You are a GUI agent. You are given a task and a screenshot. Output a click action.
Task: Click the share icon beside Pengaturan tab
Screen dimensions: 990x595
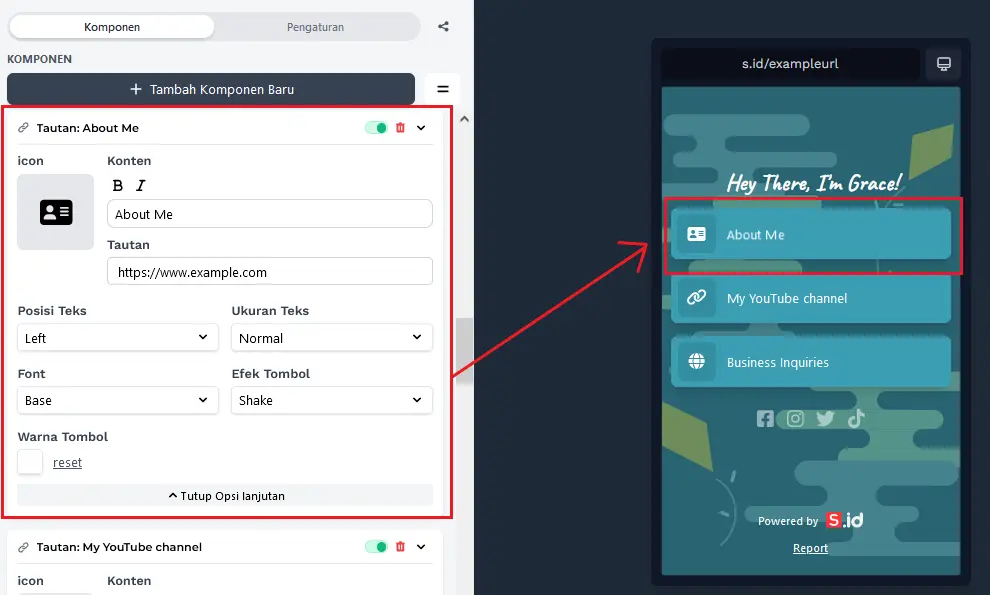tap(443, 27)
